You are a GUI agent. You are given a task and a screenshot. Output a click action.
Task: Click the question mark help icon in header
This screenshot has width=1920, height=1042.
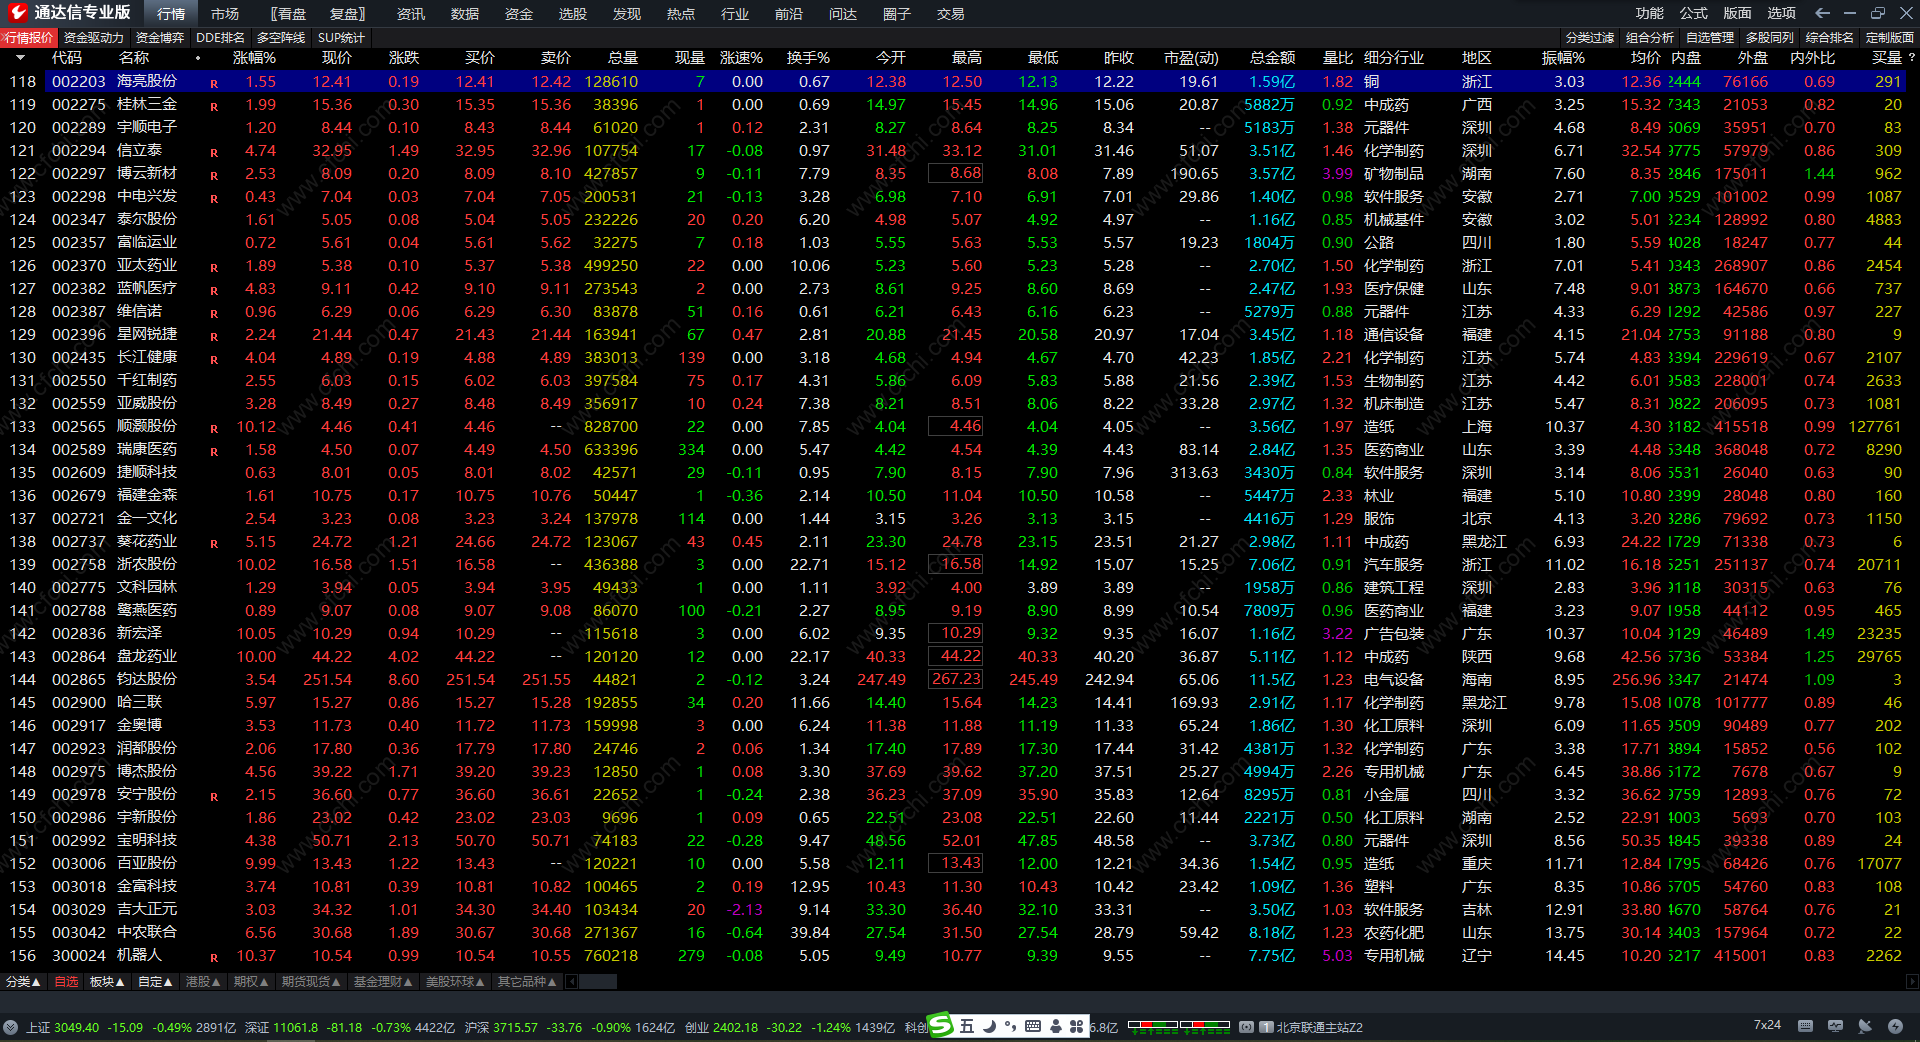[1912, 58]
